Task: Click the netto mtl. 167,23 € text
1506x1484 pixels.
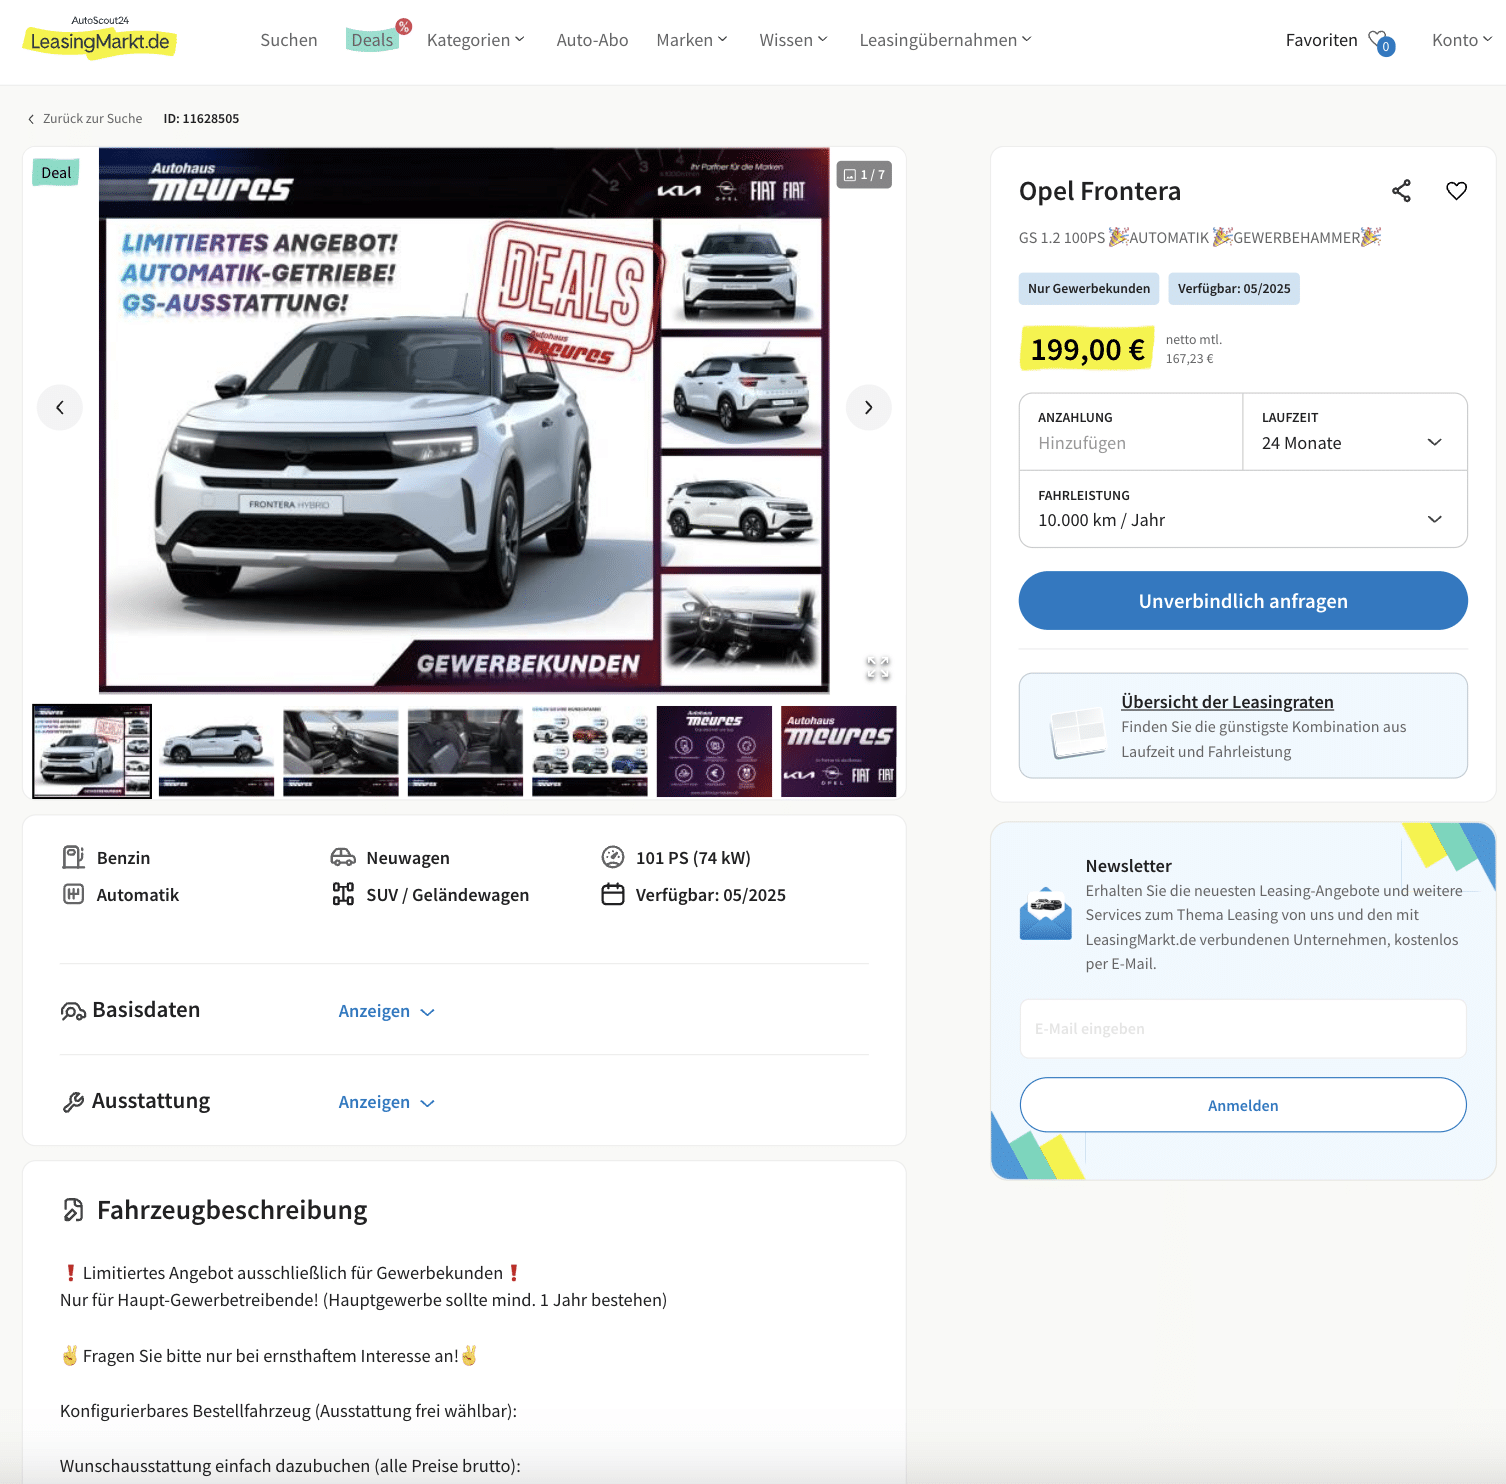Action: click(x=1193, y=349)
